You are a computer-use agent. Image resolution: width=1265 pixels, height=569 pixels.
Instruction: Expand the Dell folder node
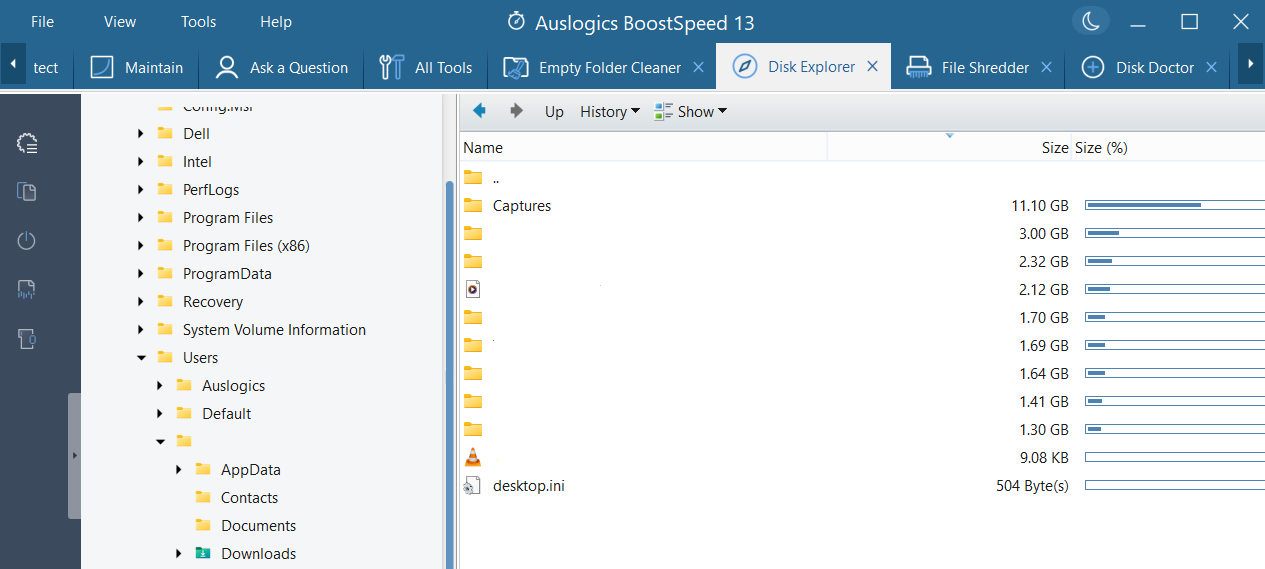[x=140, y=133]
